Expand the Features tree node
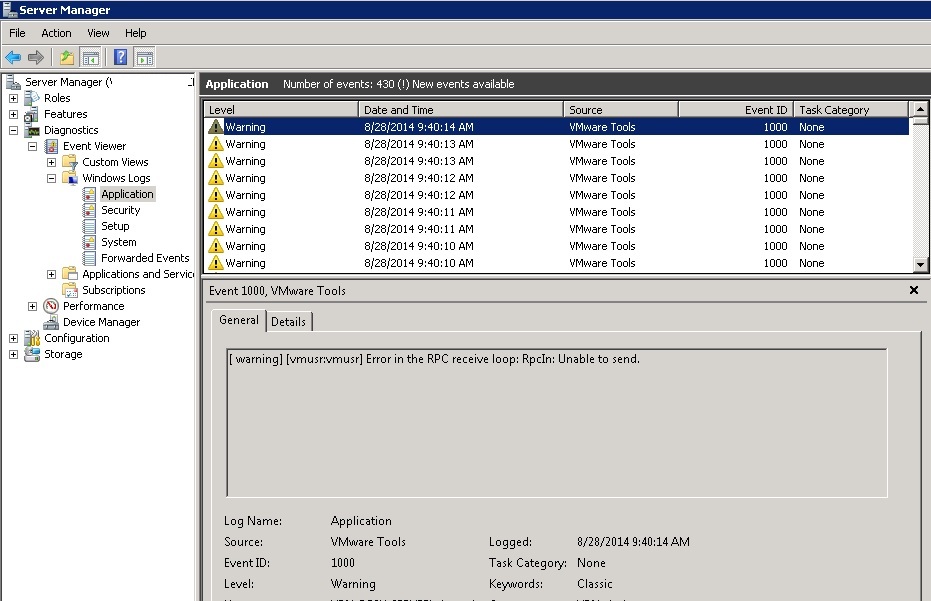 (14, 115)
